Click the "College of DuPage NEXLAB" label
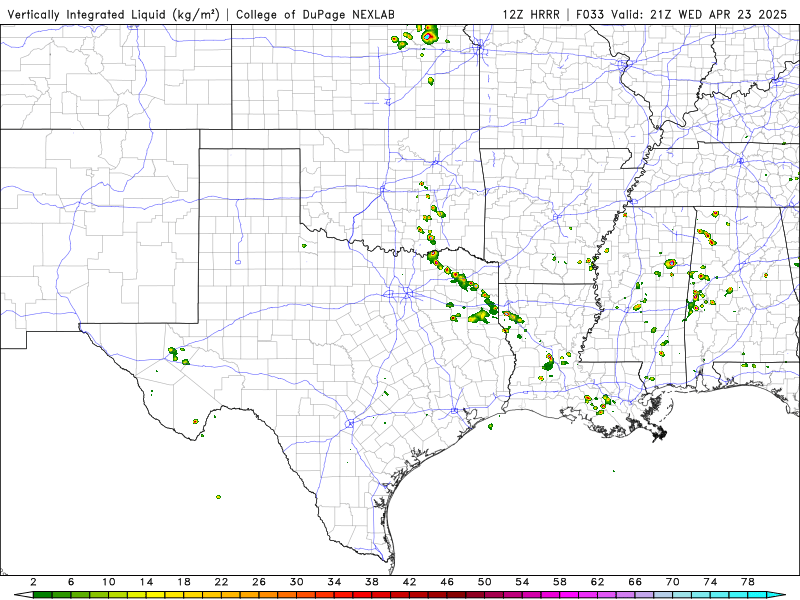The width and height of the screenshot is (800, 600). coord(315,14)
